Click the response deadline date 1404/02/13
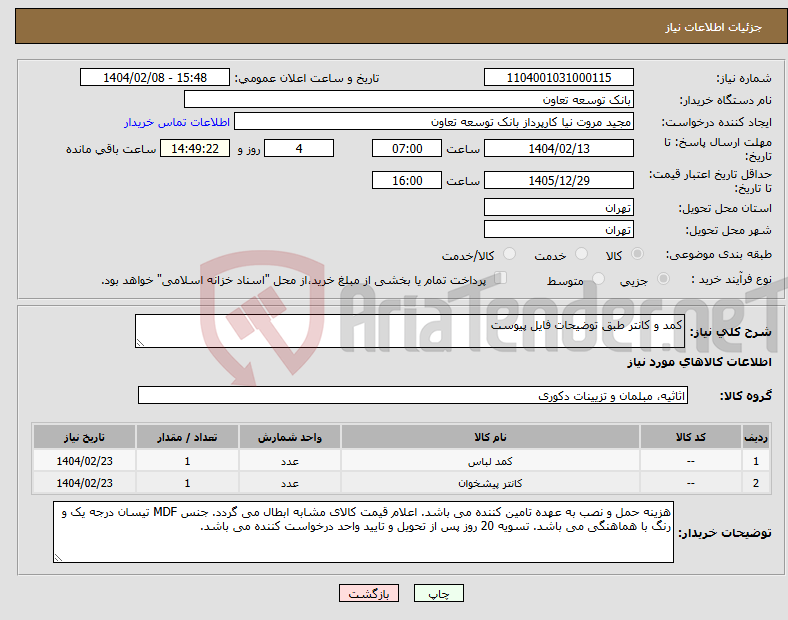Image resolution: width=788 pixels, height=620 pixels. coord(558,148)
